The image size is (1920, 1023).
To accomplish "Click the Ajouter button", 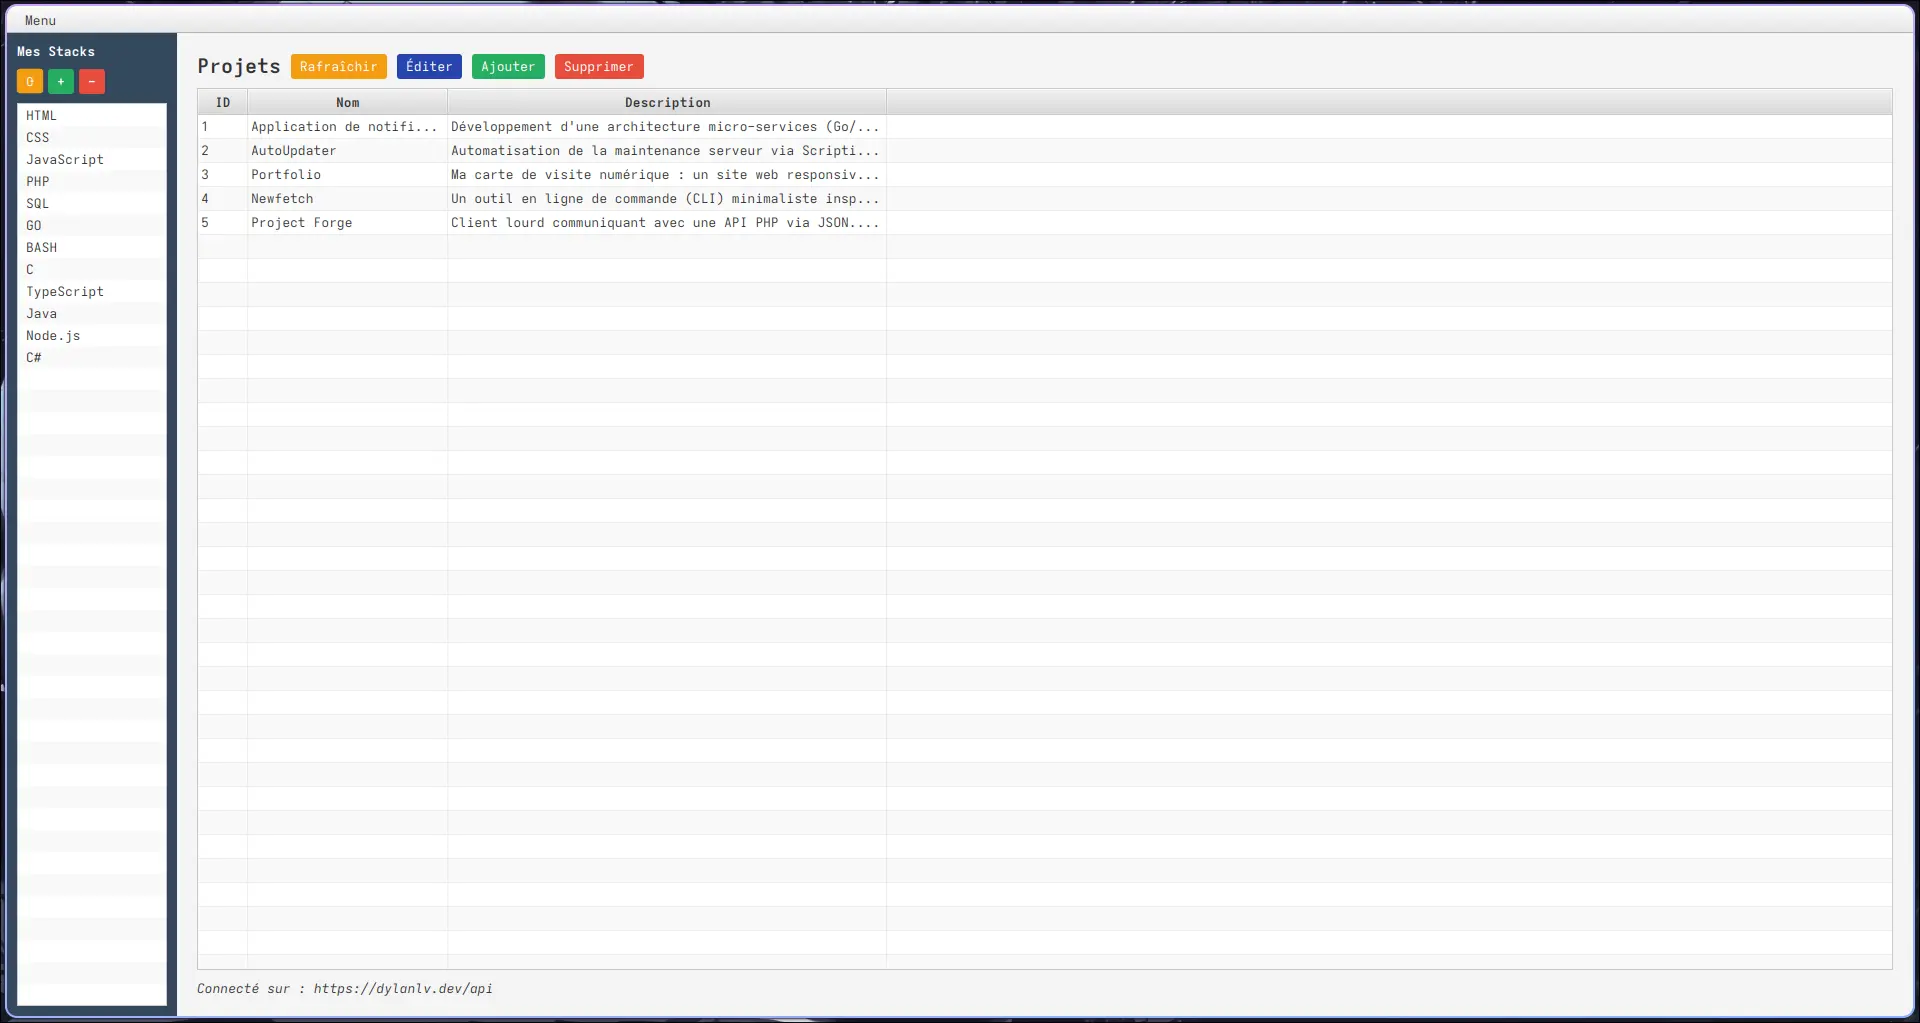I will pyautogui.click(x=507, y=66).
